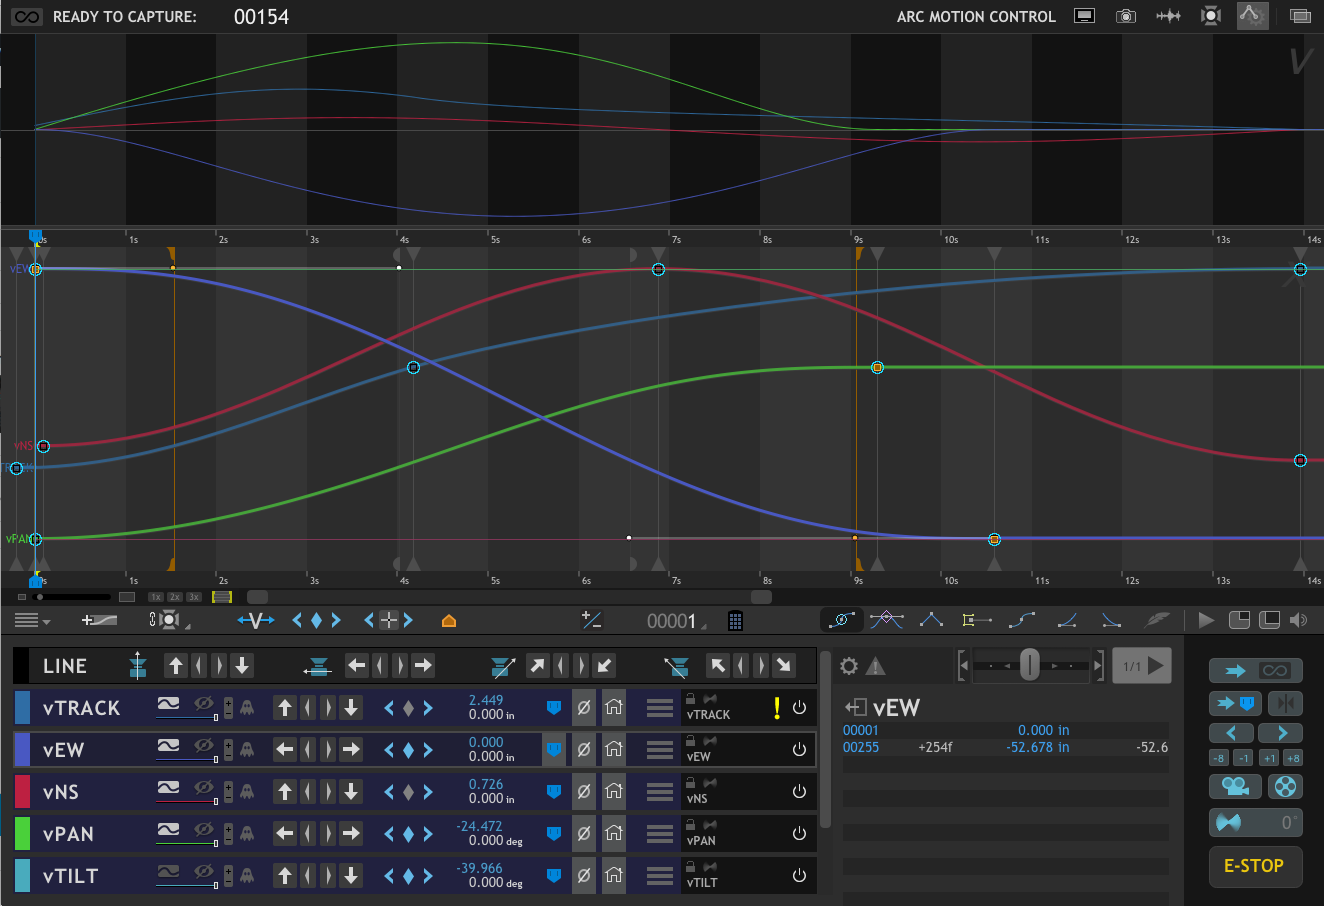The height and width of the screenshot is (906, 1324).
Task: Open the fixture options dropdown in toolbar
Action: pyautogui.click(x=168, y=621)
